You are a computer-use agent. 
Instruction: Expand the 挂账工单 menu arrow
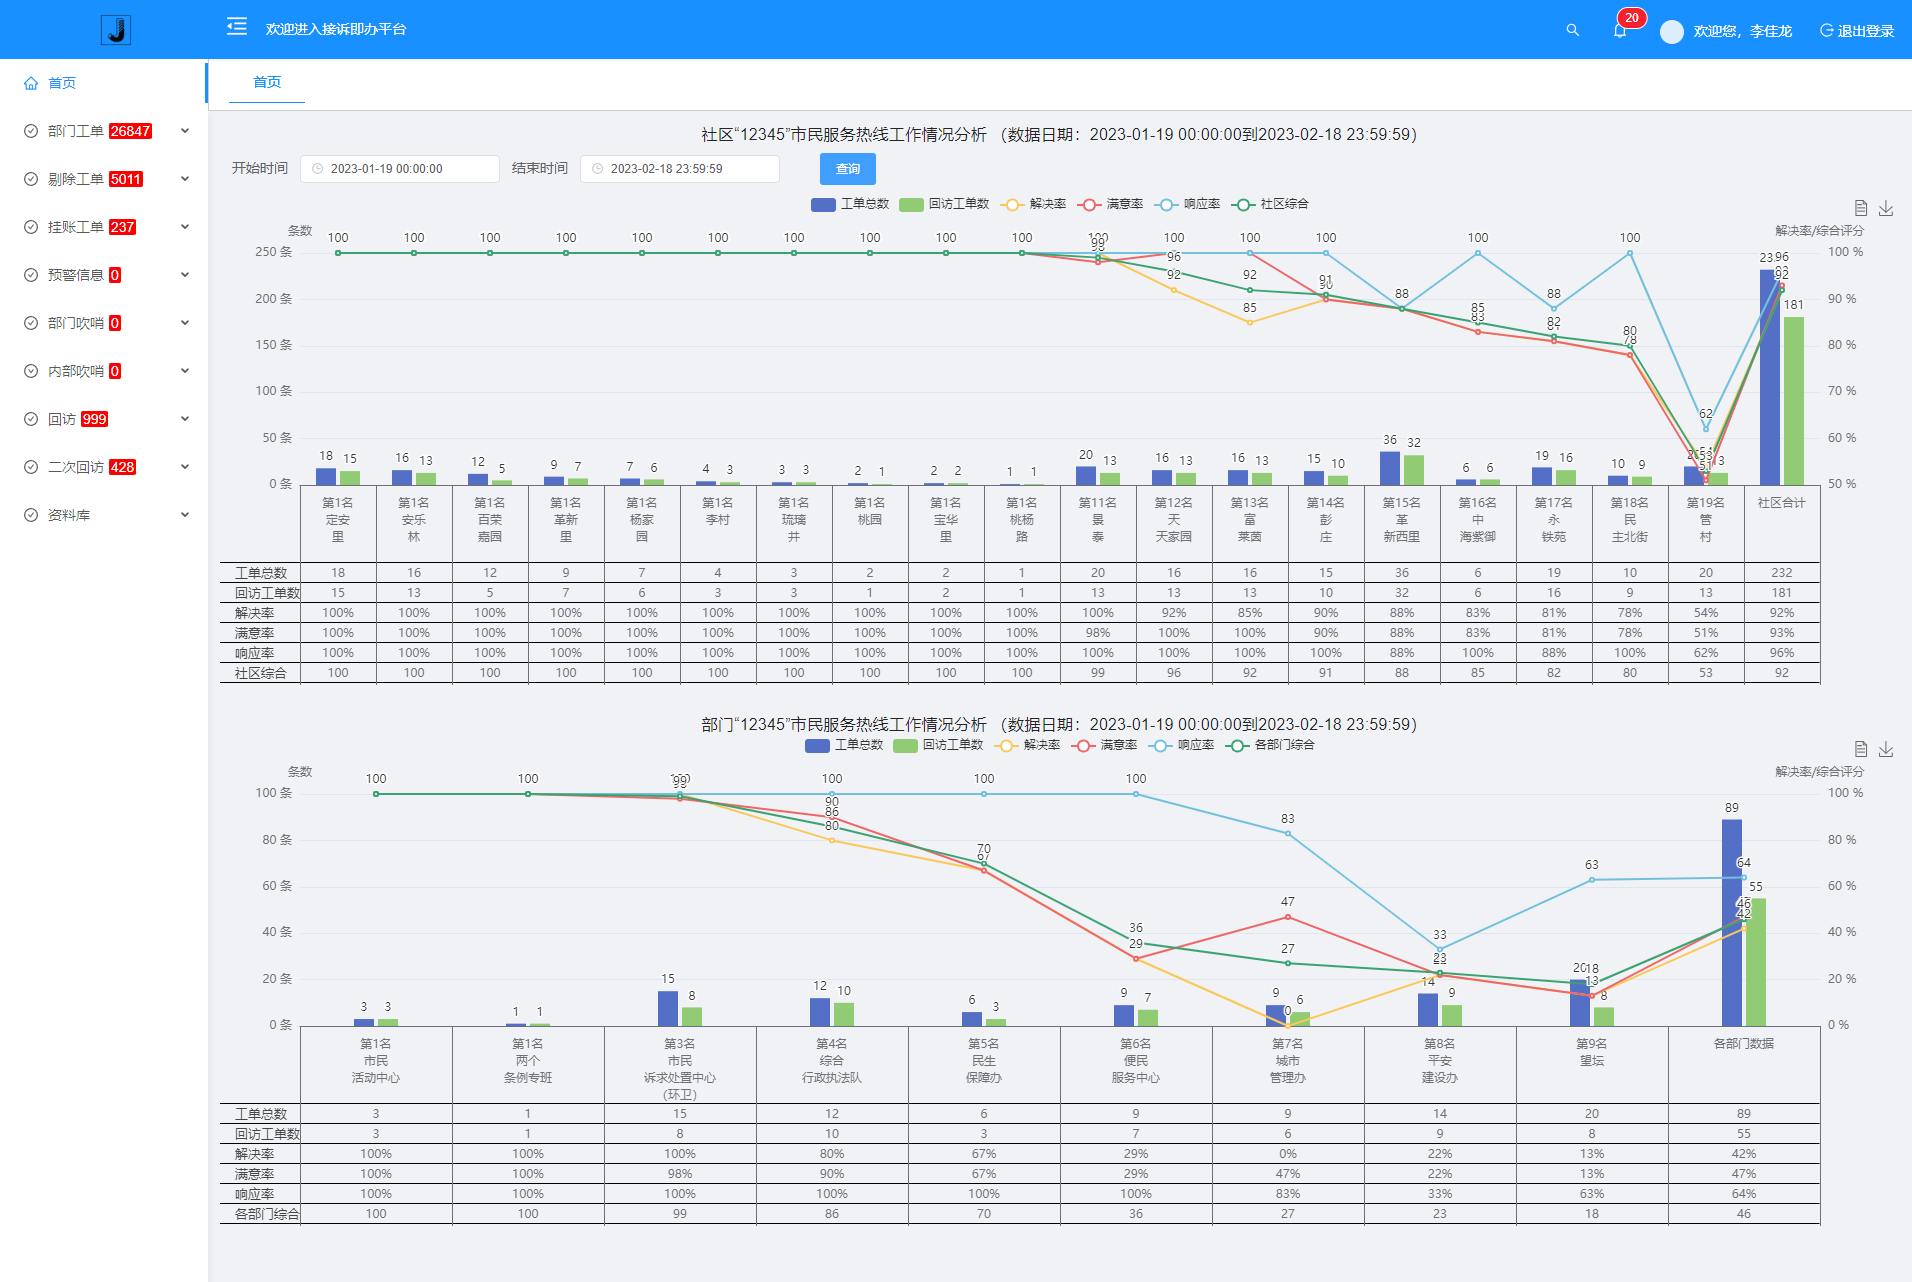point(185,227)
